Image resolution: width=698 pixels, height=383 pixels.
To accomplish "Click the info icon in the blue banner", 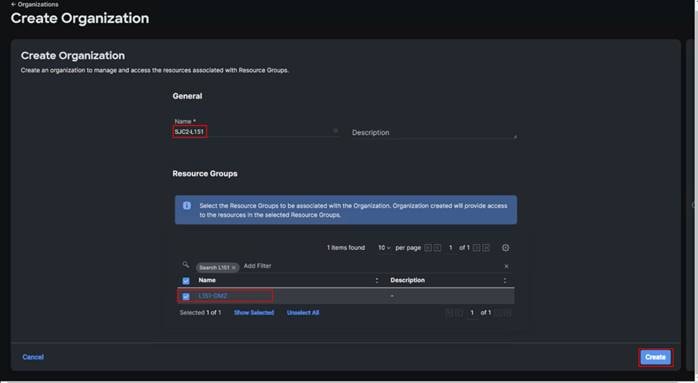I will coord(187,206).
